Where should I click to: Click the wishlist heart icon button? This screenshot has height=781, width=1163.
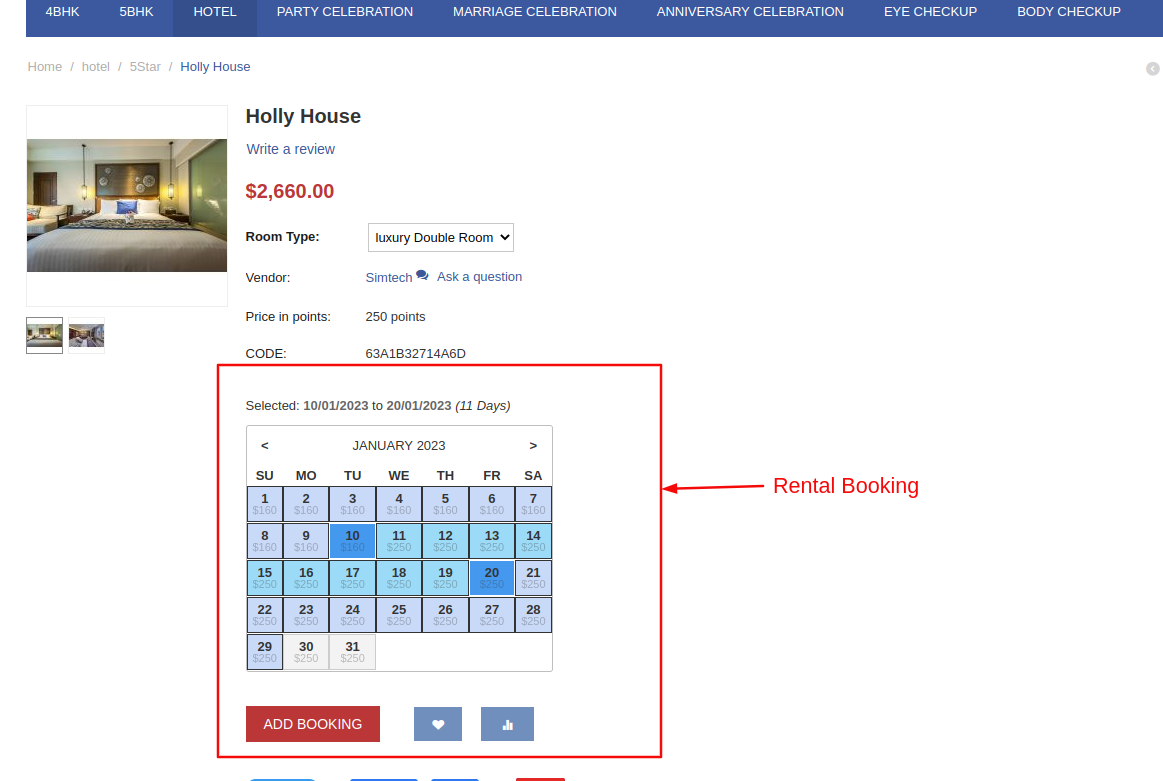437,724
